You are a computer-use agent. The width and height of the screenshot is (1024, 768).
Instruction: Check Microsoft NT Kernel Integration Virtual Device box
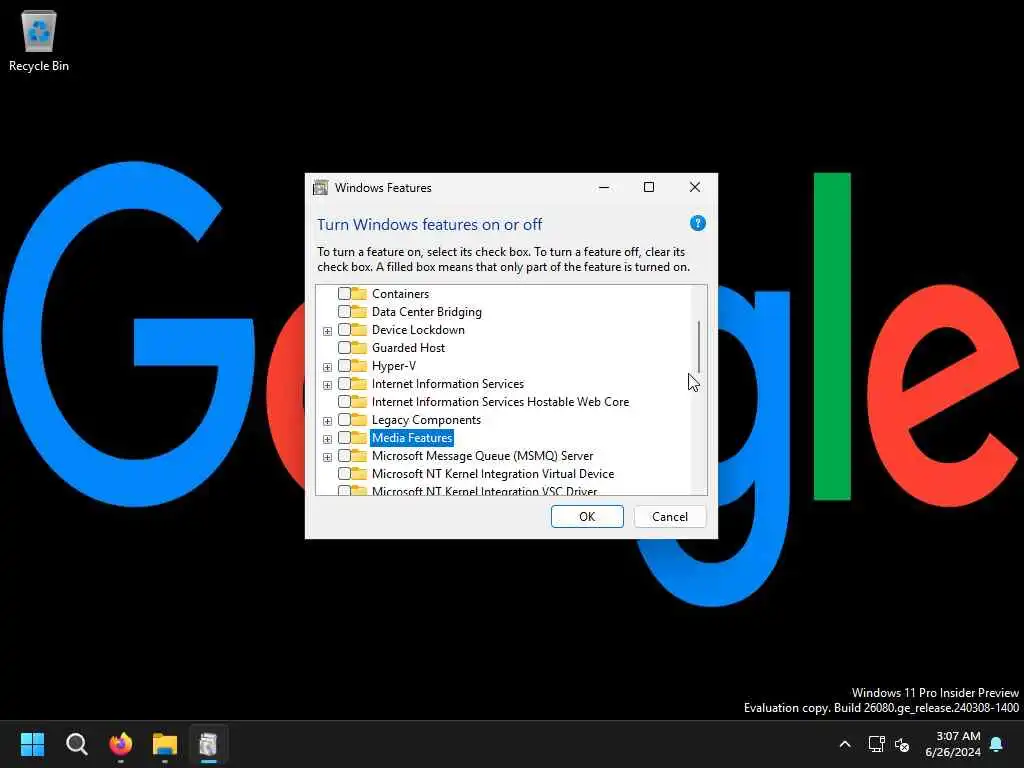344,473
